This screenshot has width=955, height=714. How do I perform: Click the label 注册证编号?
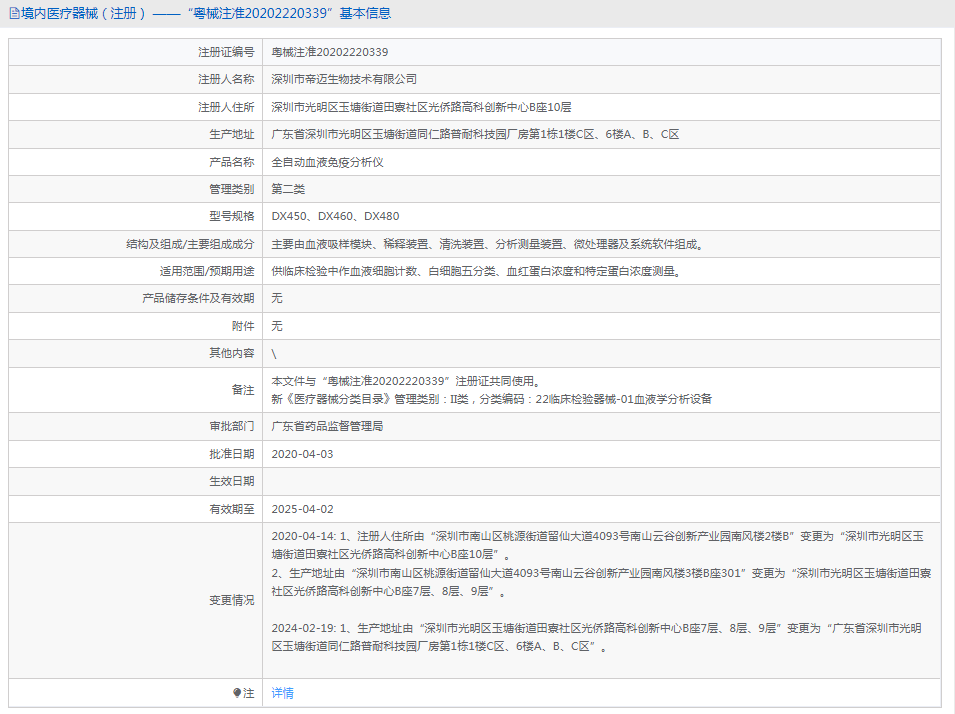(x=226, y=52)
